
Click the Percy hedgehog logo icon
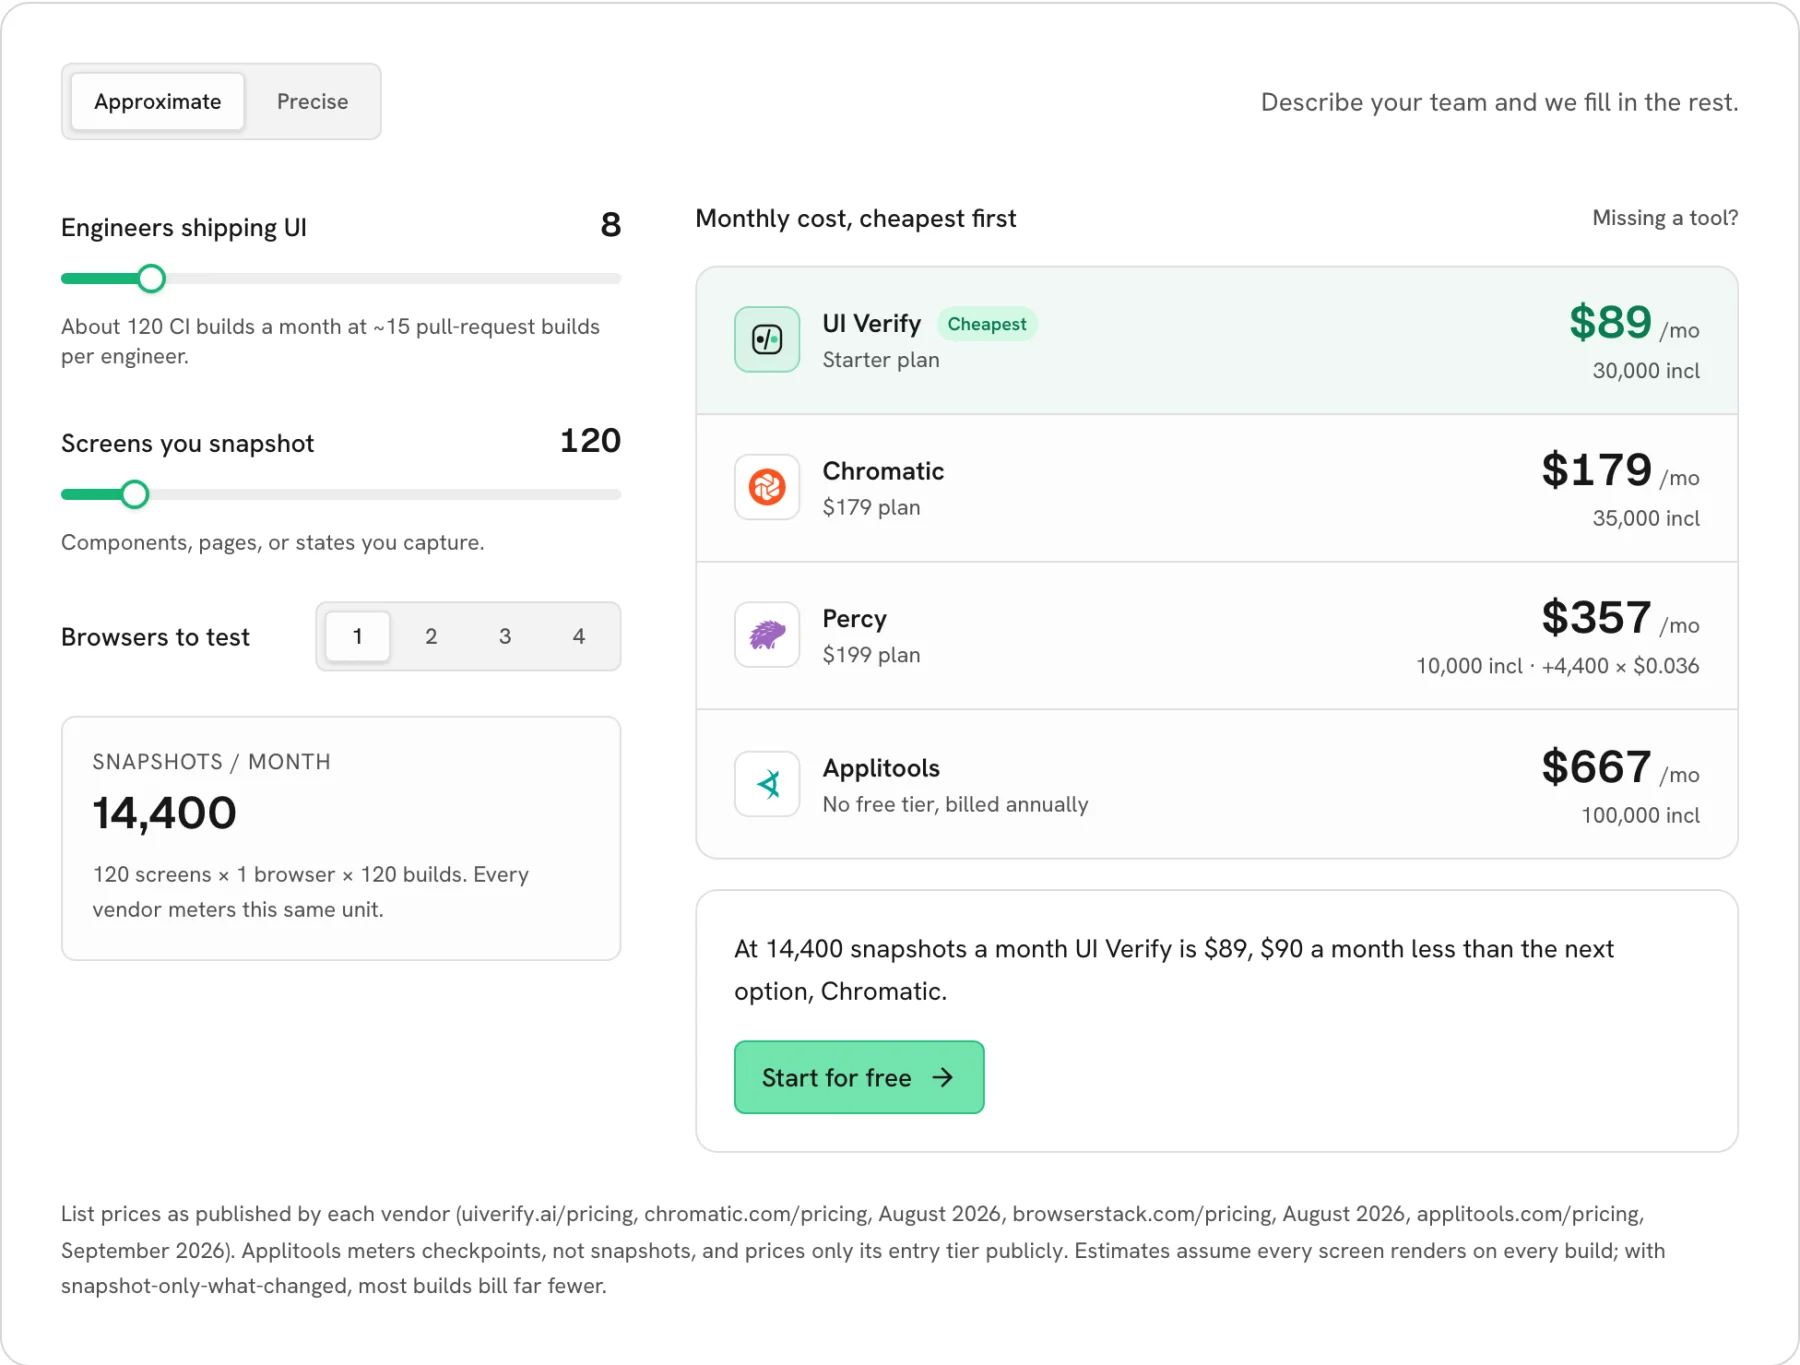point(767,635)
